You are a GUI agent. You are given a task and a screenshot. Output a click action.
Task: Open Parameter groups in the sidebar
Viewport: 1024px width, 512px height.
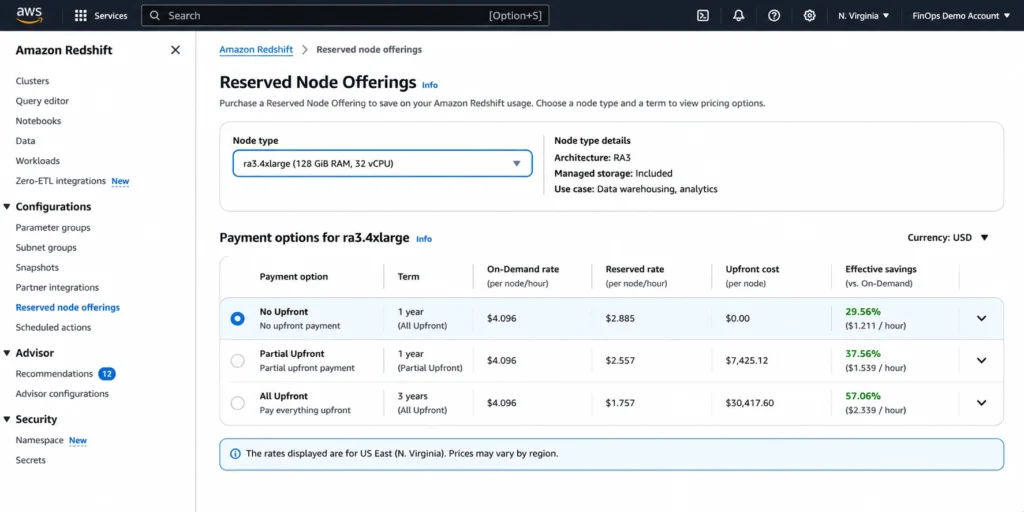(53, 228)
